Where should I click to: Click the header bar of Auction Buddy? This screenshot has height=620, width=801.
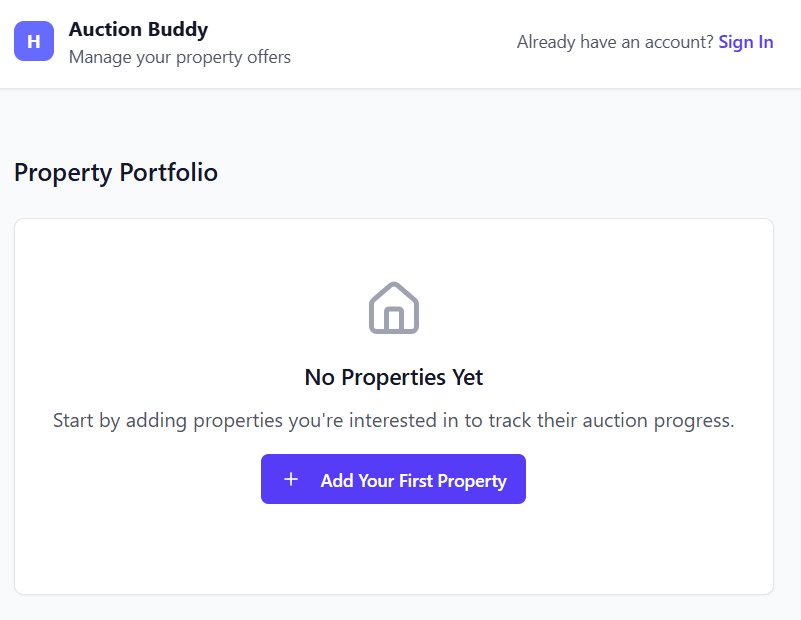[400, 43]
